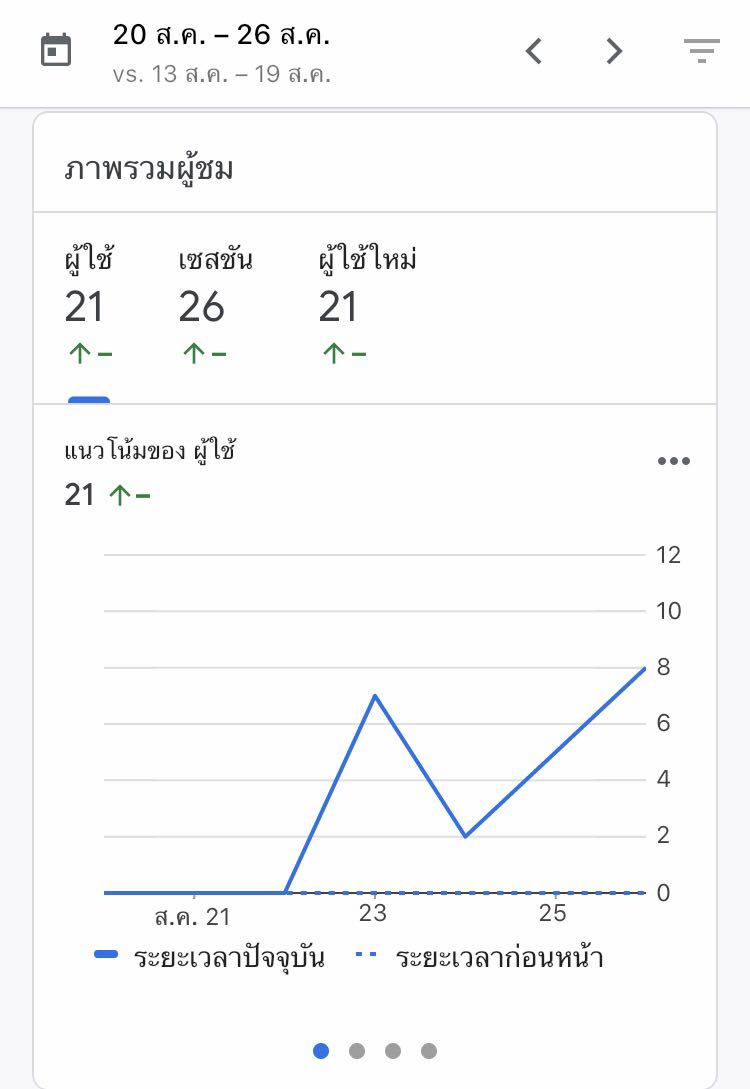Viewport: 750px width, 1089px height.
Task: Toggle ระยะเวลาก่อนหน้า legend series
Action: (x=480, y=958)
